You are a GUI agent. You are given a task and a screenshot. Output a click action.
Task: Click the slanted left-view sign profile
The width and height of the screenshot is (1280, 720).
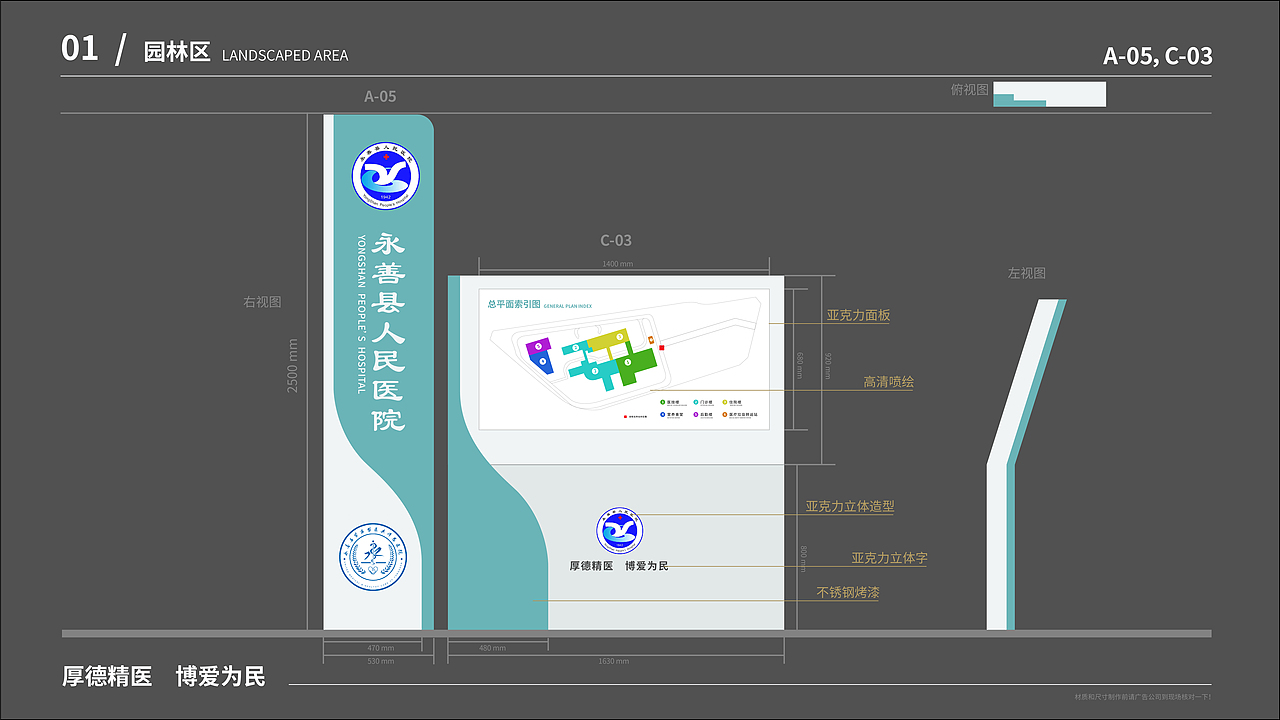click(1025, 465)
